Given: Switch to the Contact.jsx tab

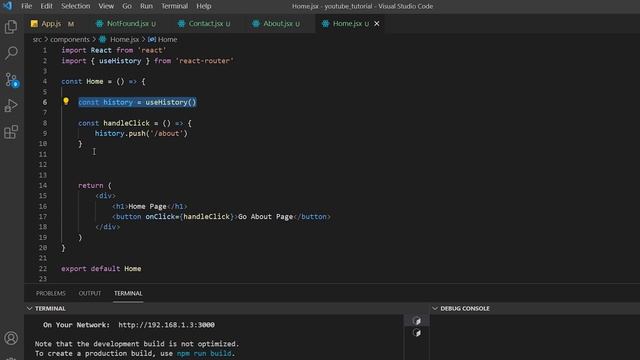Looking at the screenshot, I should 206,24.
